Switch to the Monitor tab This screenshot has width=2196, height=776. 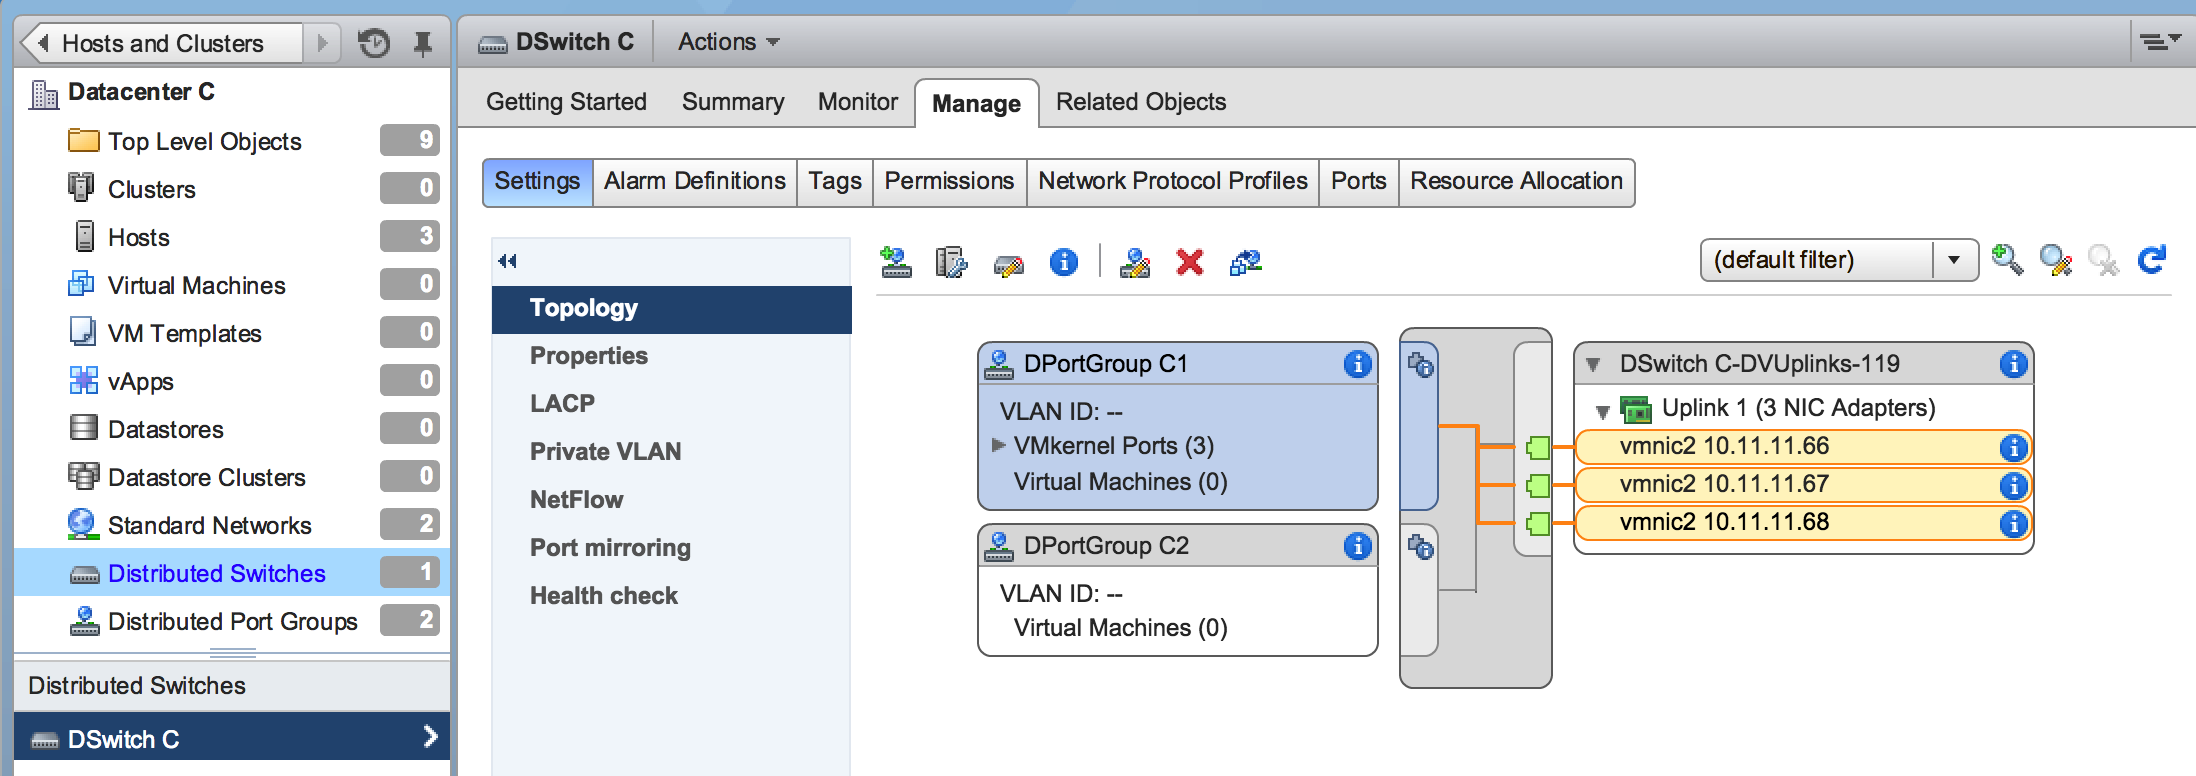tap(857, 102)
